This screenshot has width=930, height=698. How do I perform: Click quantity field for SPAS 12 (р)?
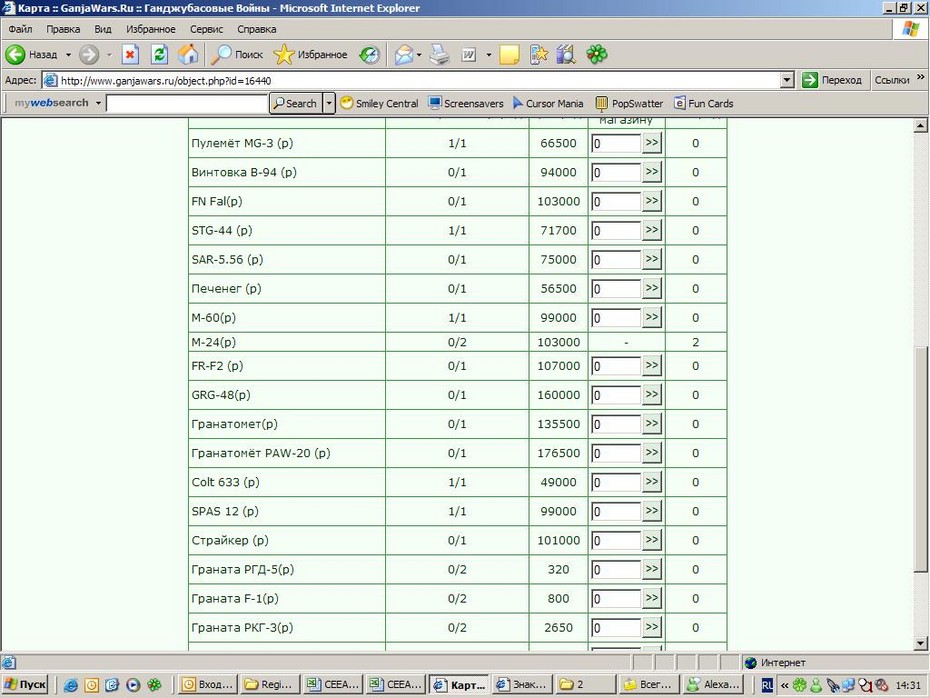click(x=616, y=511)
